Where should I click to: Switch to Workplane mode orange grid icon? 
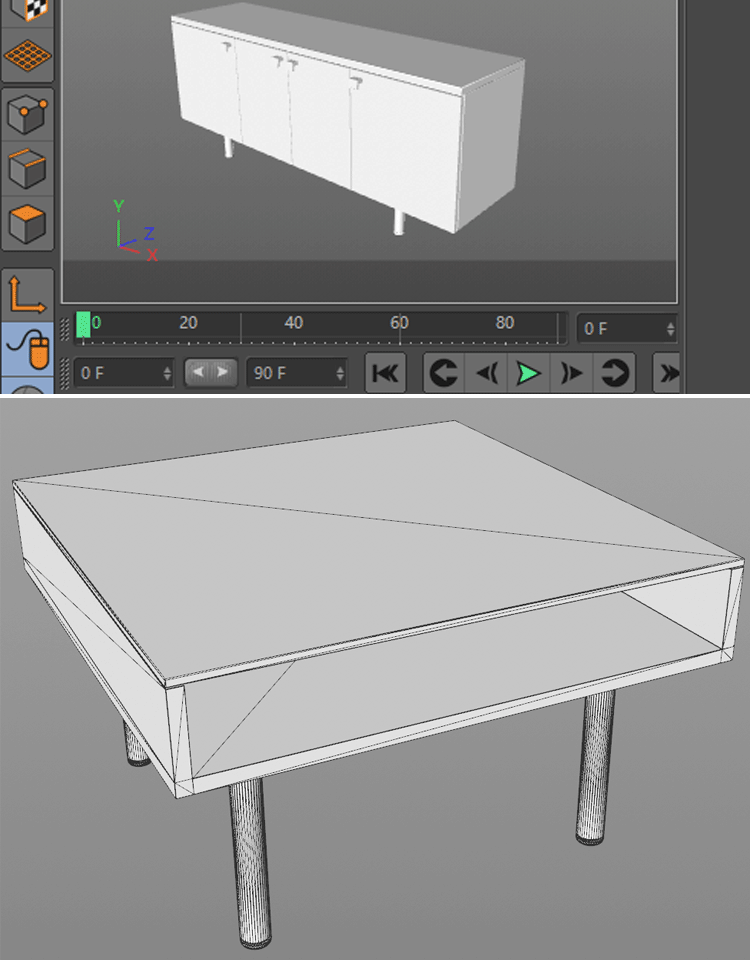click(x=27, y=55)
